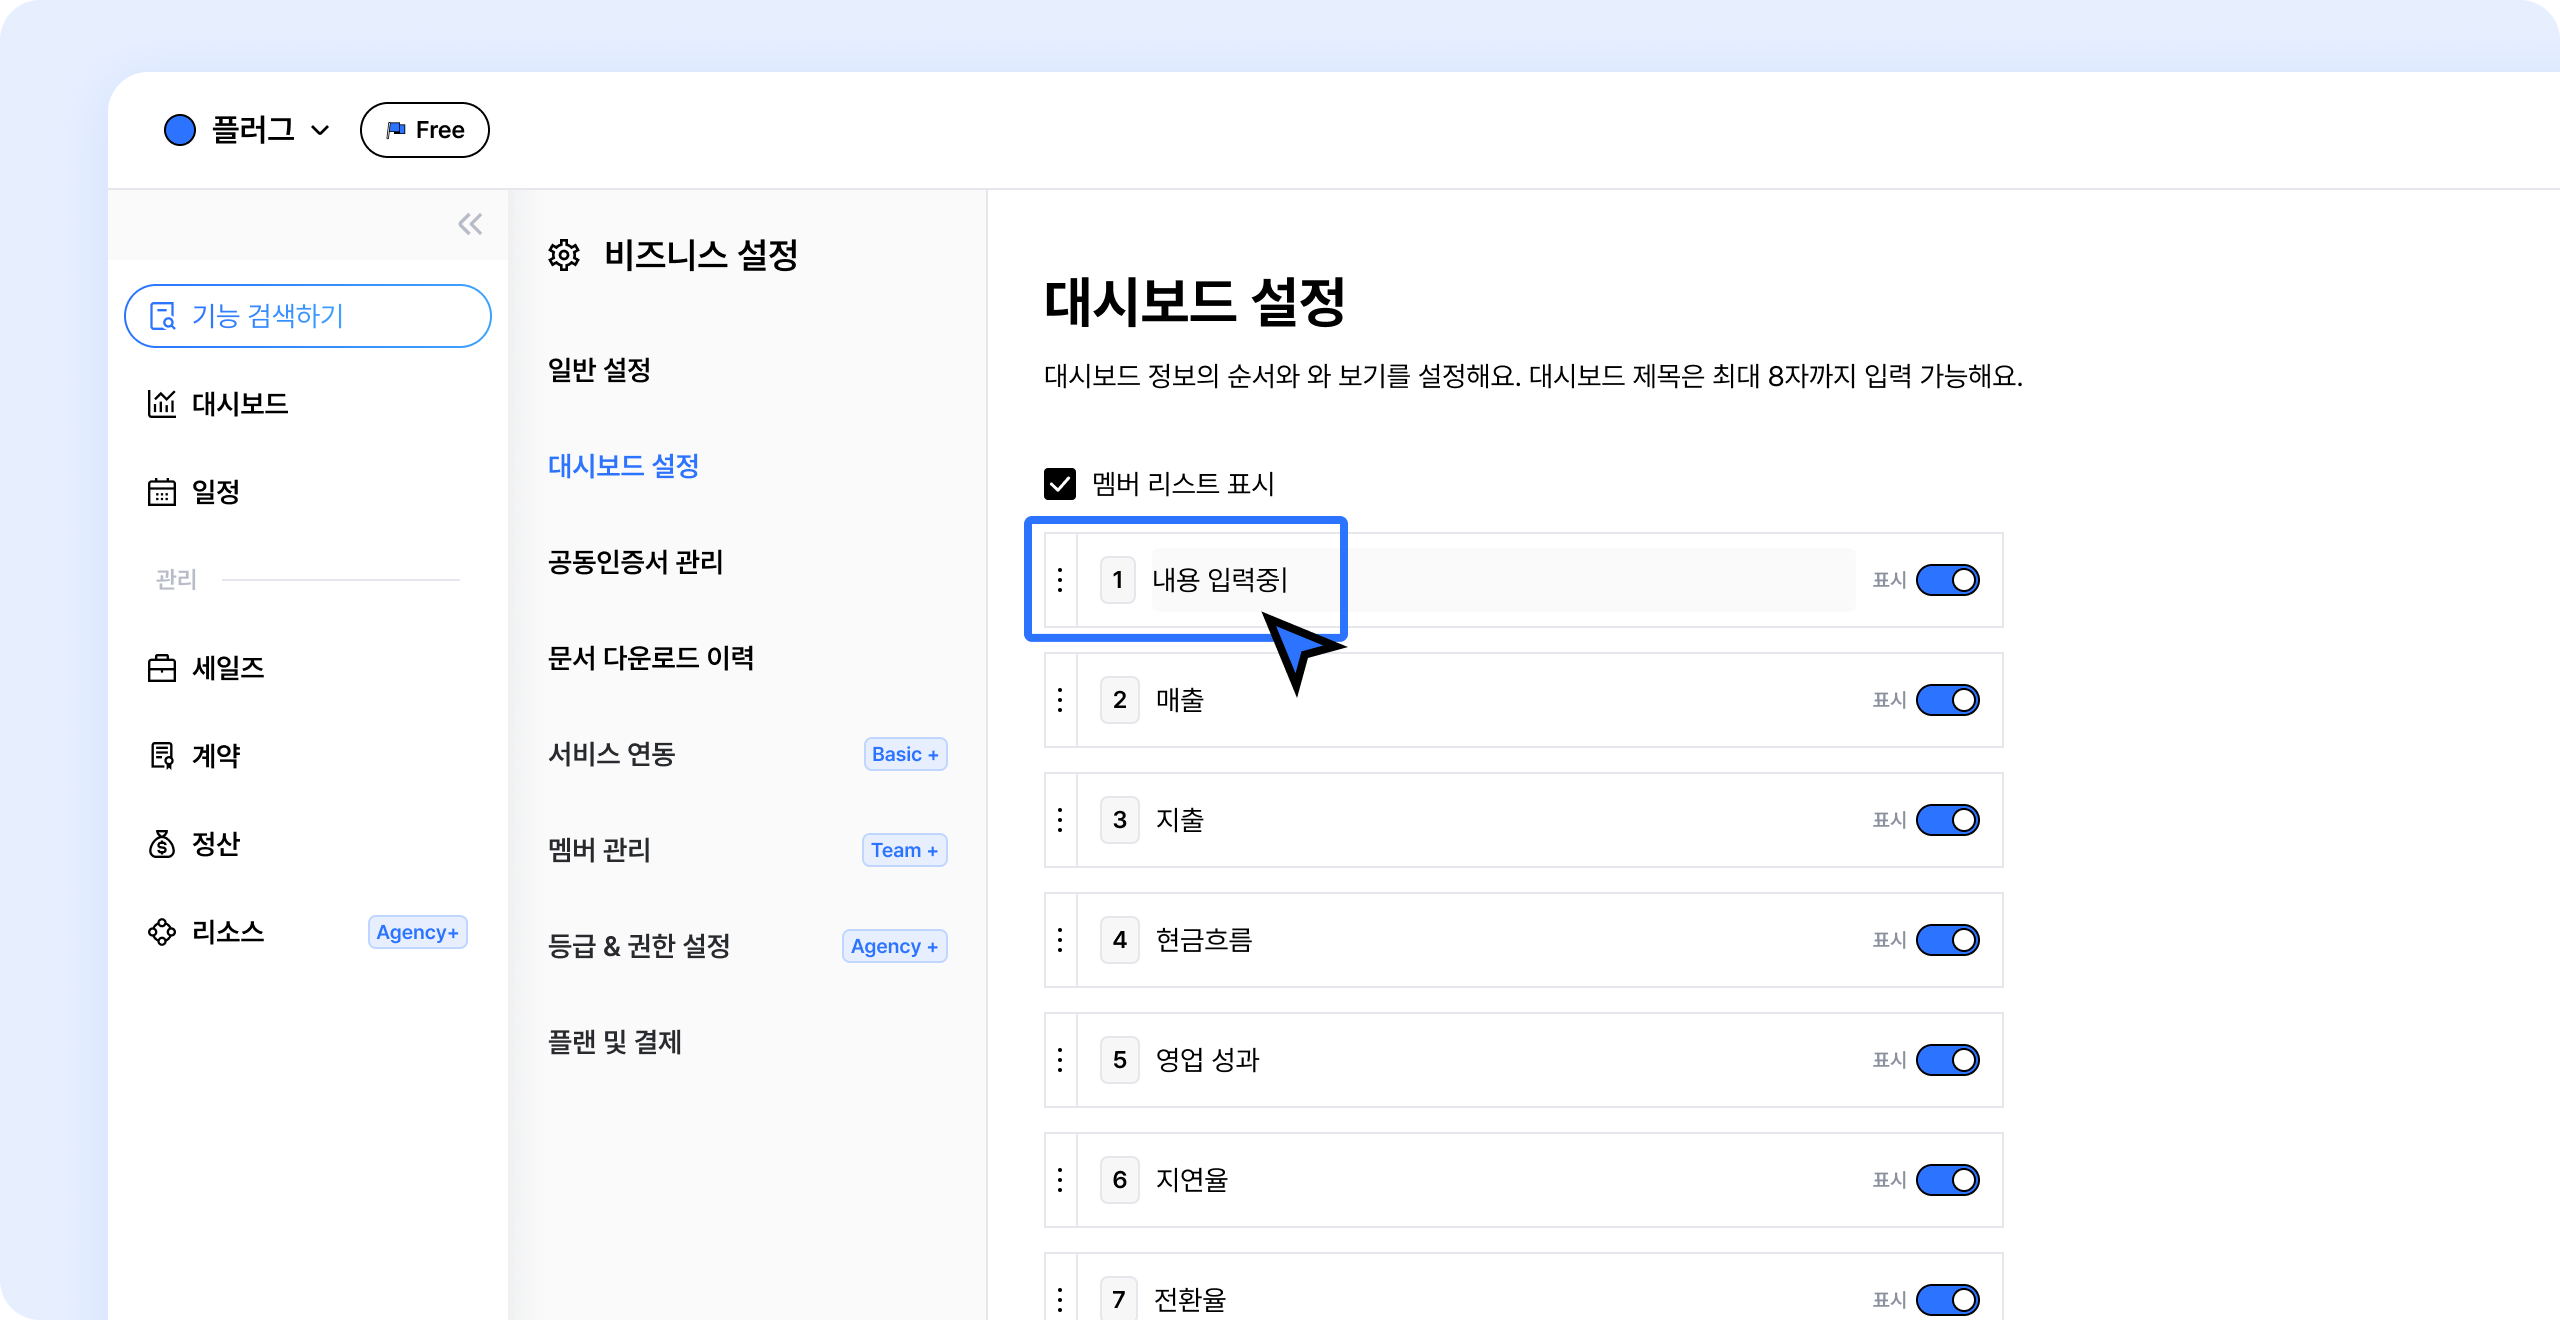
Task: Select 공동인증서 관리 in settings menu
Action: 635,562
